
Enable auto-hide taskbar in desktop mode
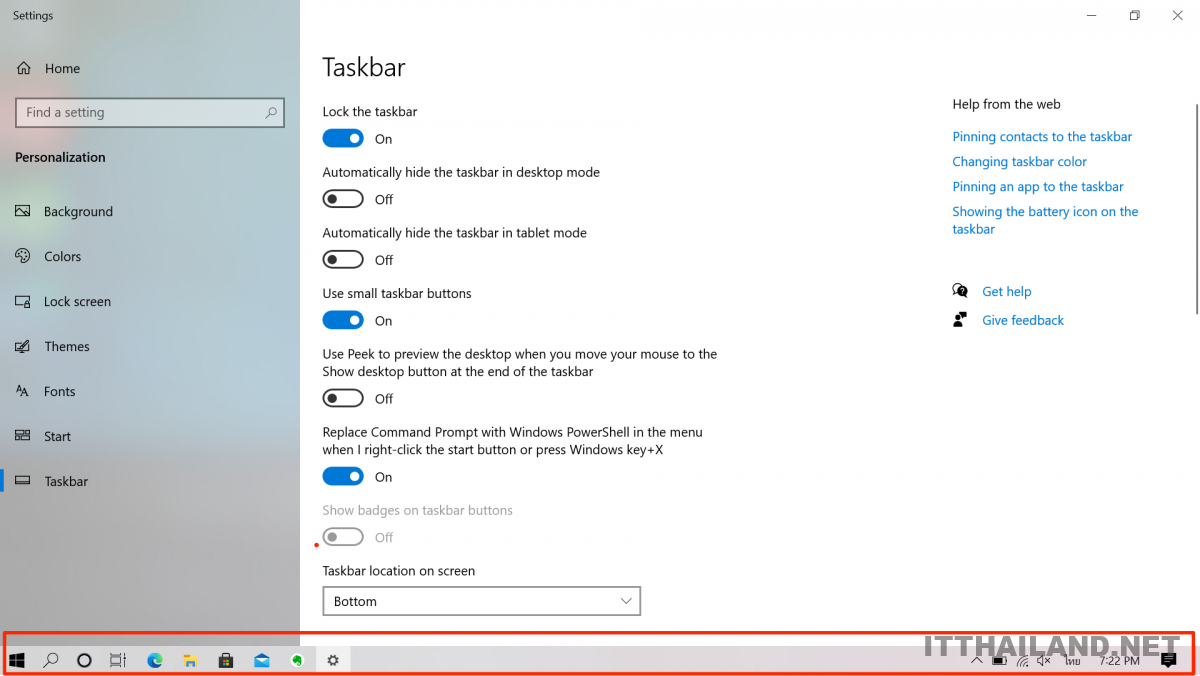click(x=343, y=199)
